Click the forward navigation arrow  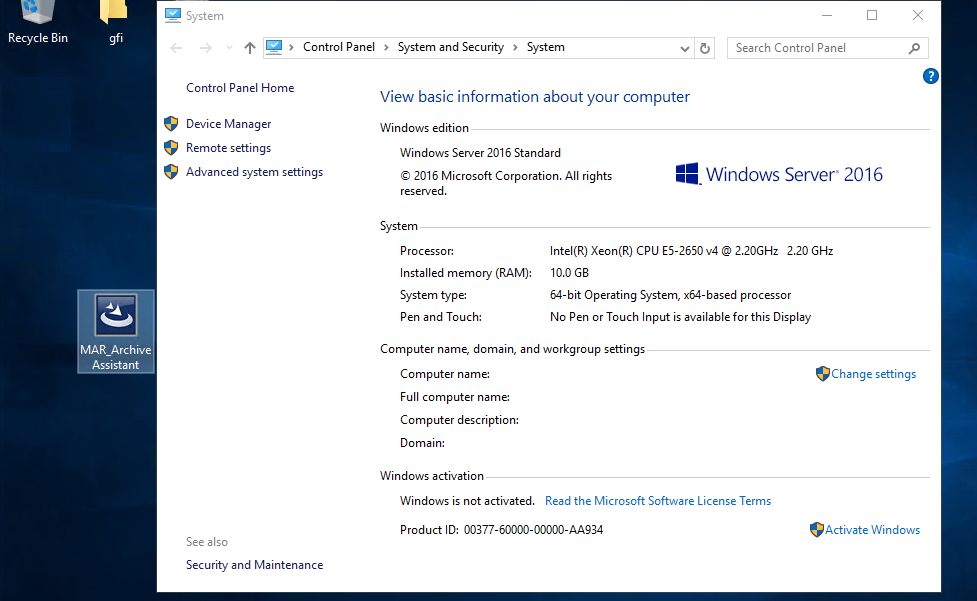tap(205, 48)
